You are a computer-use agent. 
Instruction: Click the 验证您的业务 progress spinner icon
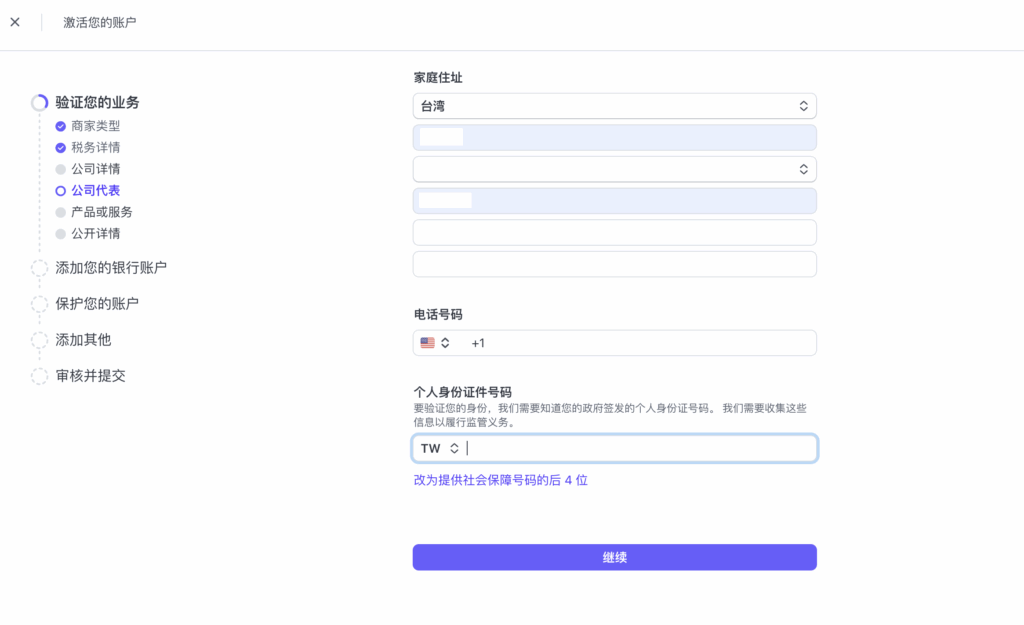40,103
